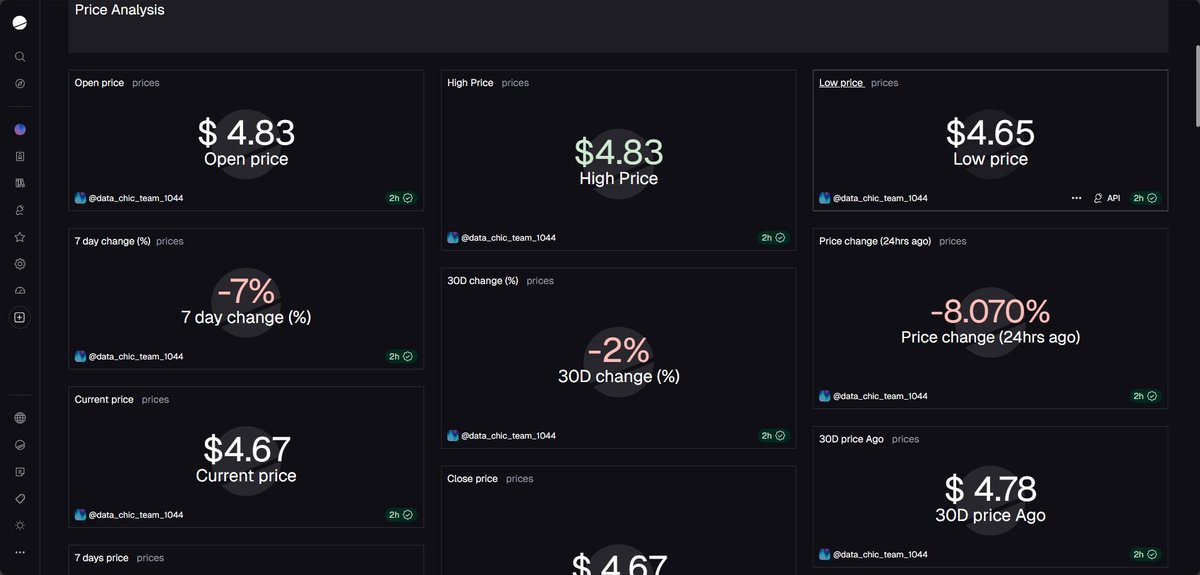Click the prices label next to Open price
The width and height of the screenshot is (1200, 575).
coord(146,83)
